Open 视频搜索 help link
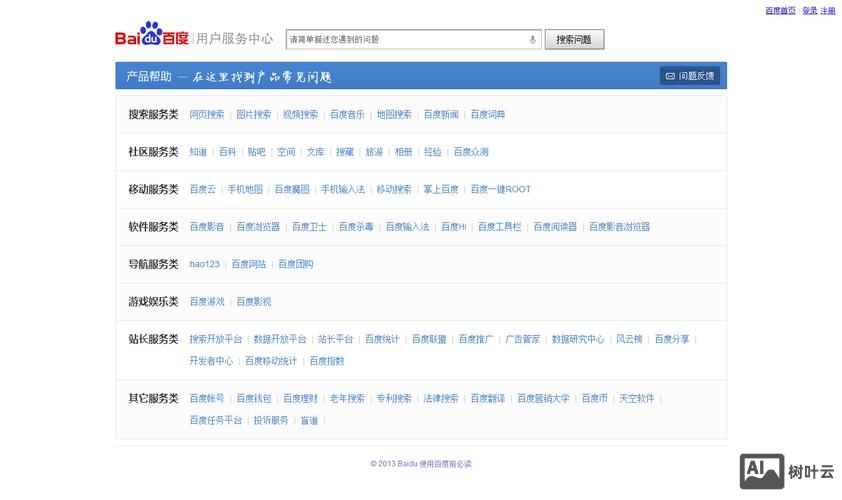This screenshot has width=842, height=500. click(300, 114)
